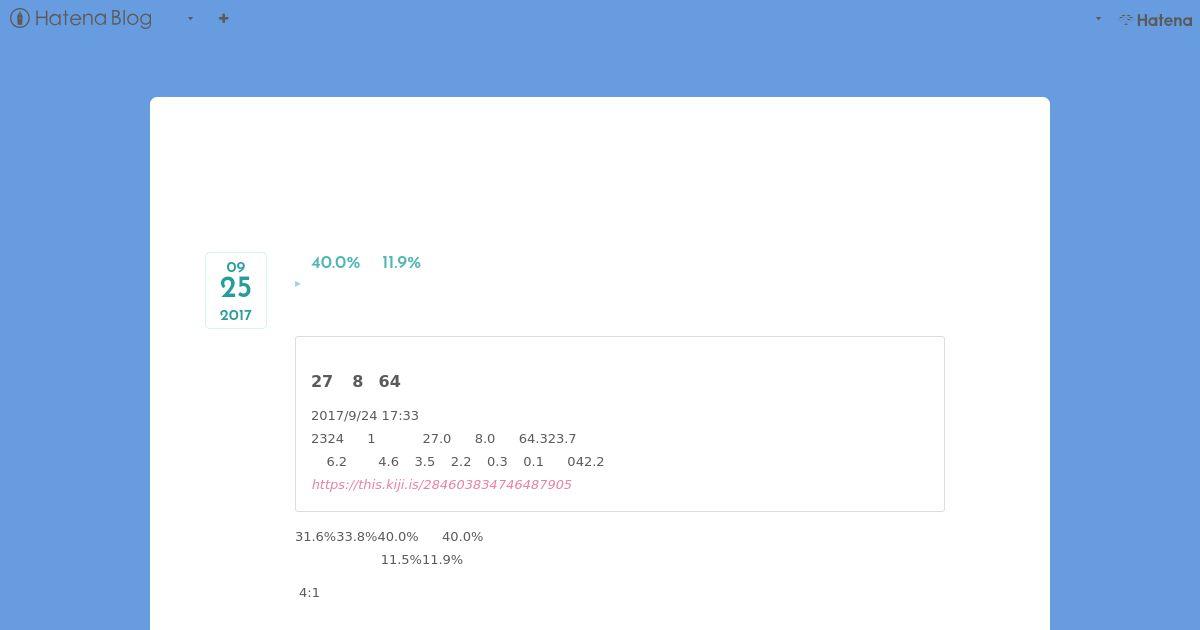1200x630 pixels.
Task: Click the plus icon in the header
Action: (223, 18)
